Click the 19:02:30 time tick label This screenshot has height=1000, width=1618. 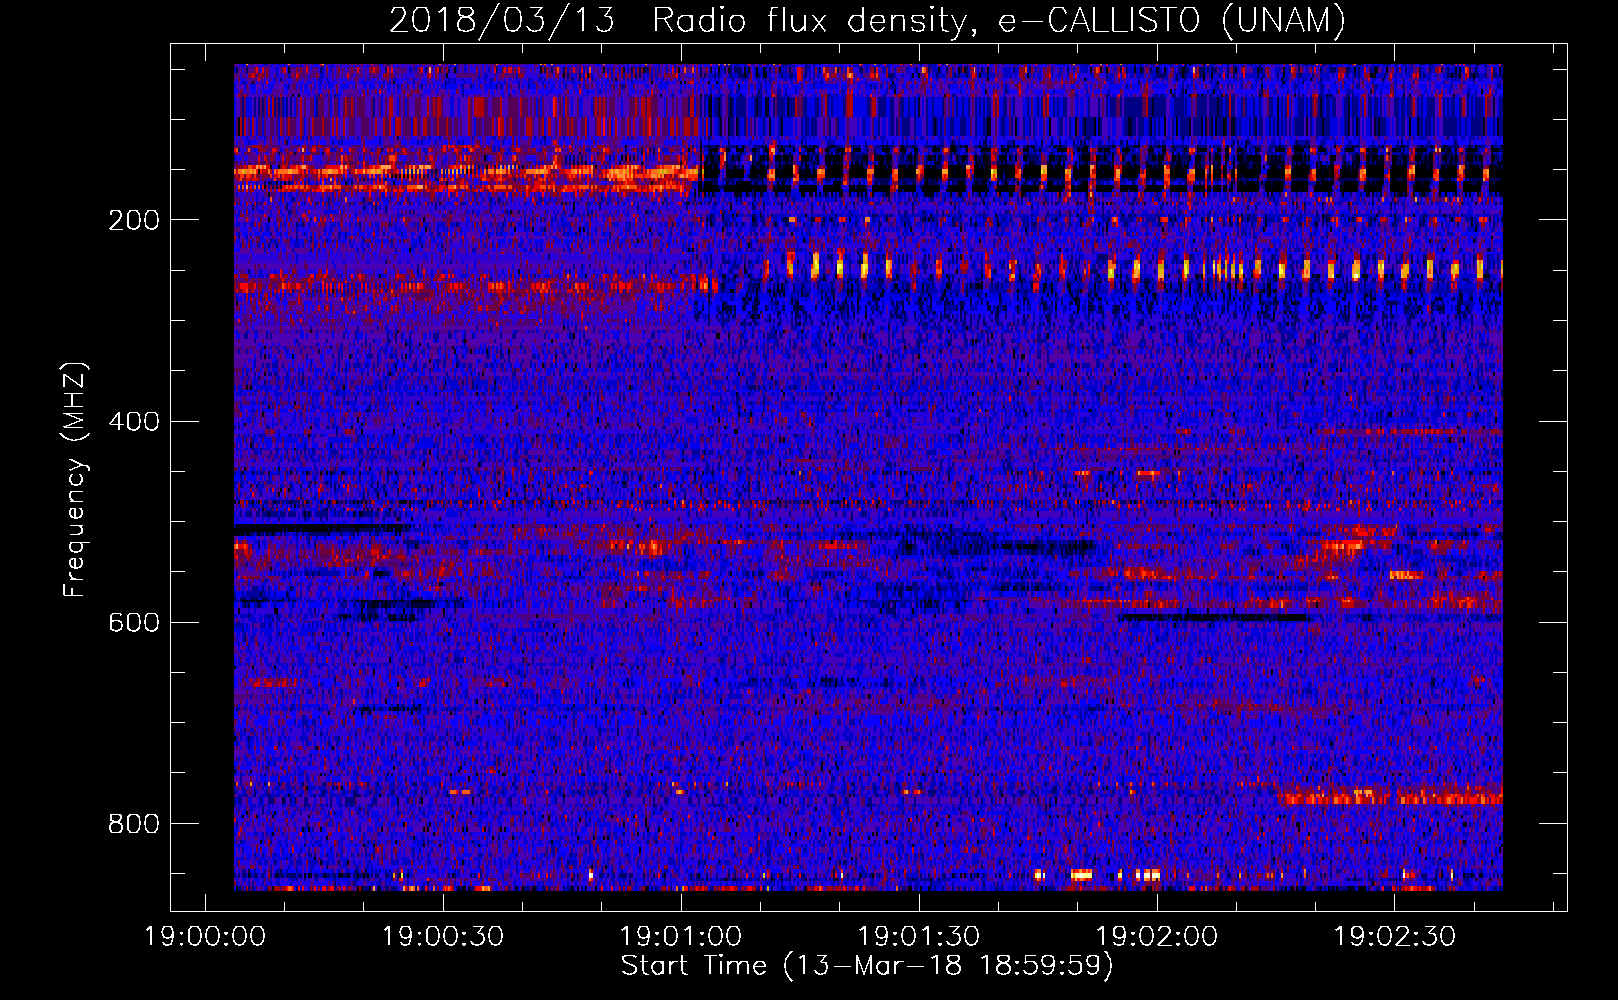(x=1395, y=937)
